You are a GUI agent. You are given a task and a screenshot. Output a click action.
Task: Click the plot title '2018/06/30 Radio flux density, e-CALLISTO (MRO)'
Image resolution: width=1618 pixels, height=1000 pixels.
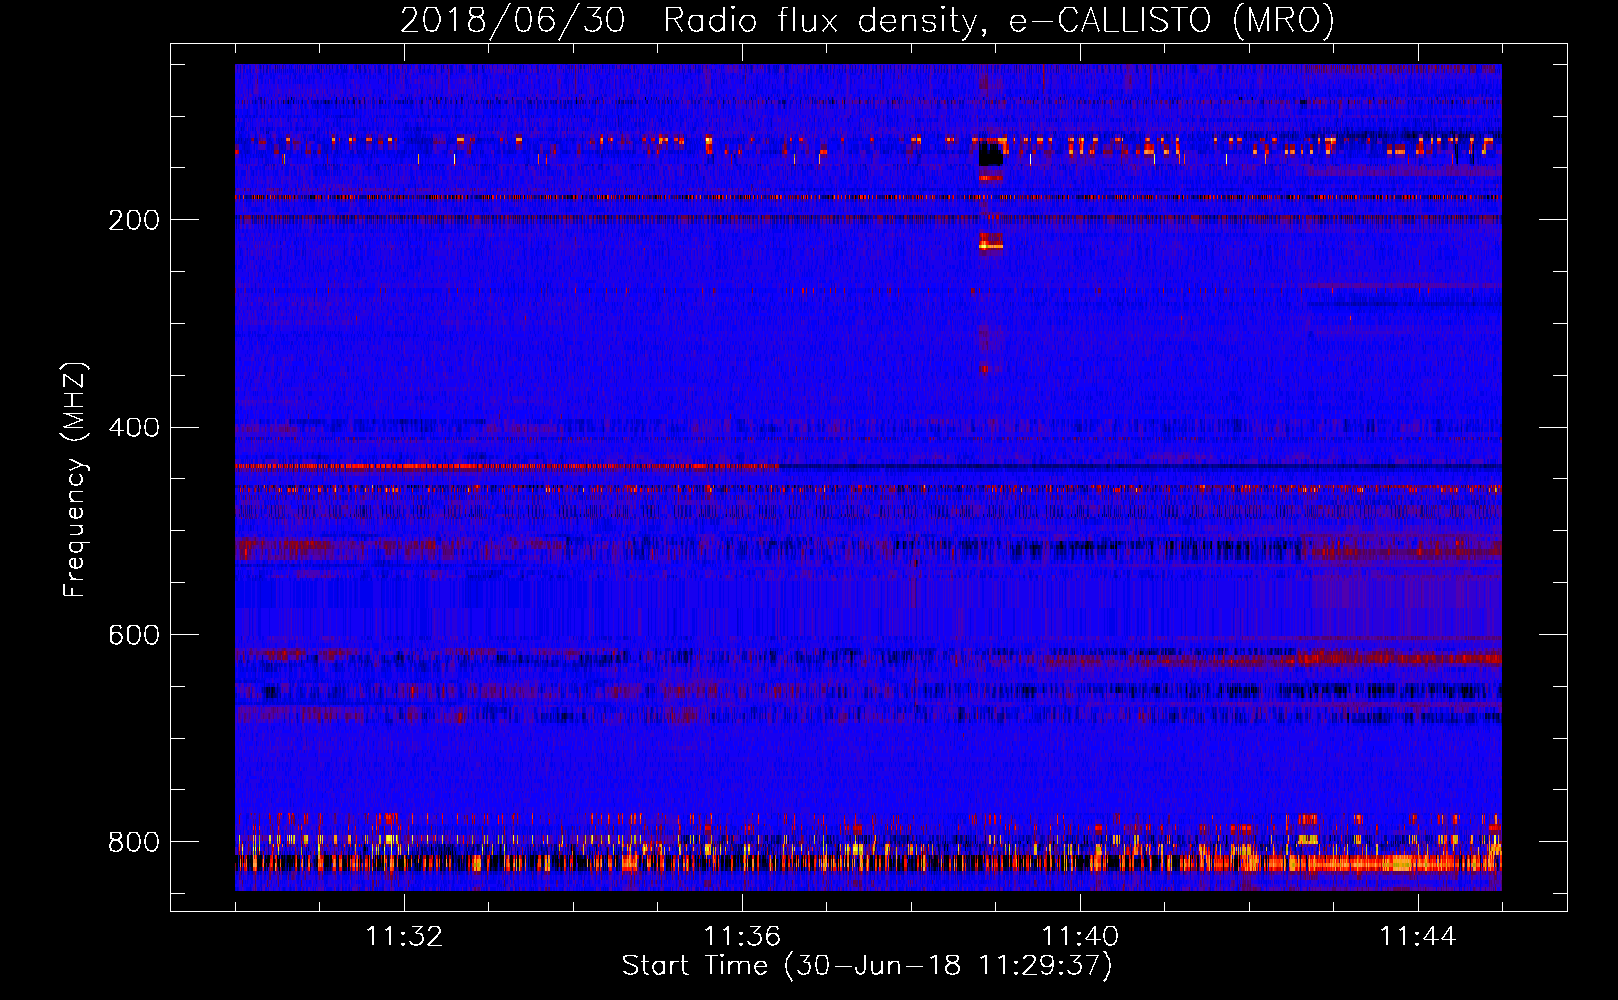click(867, 20)
